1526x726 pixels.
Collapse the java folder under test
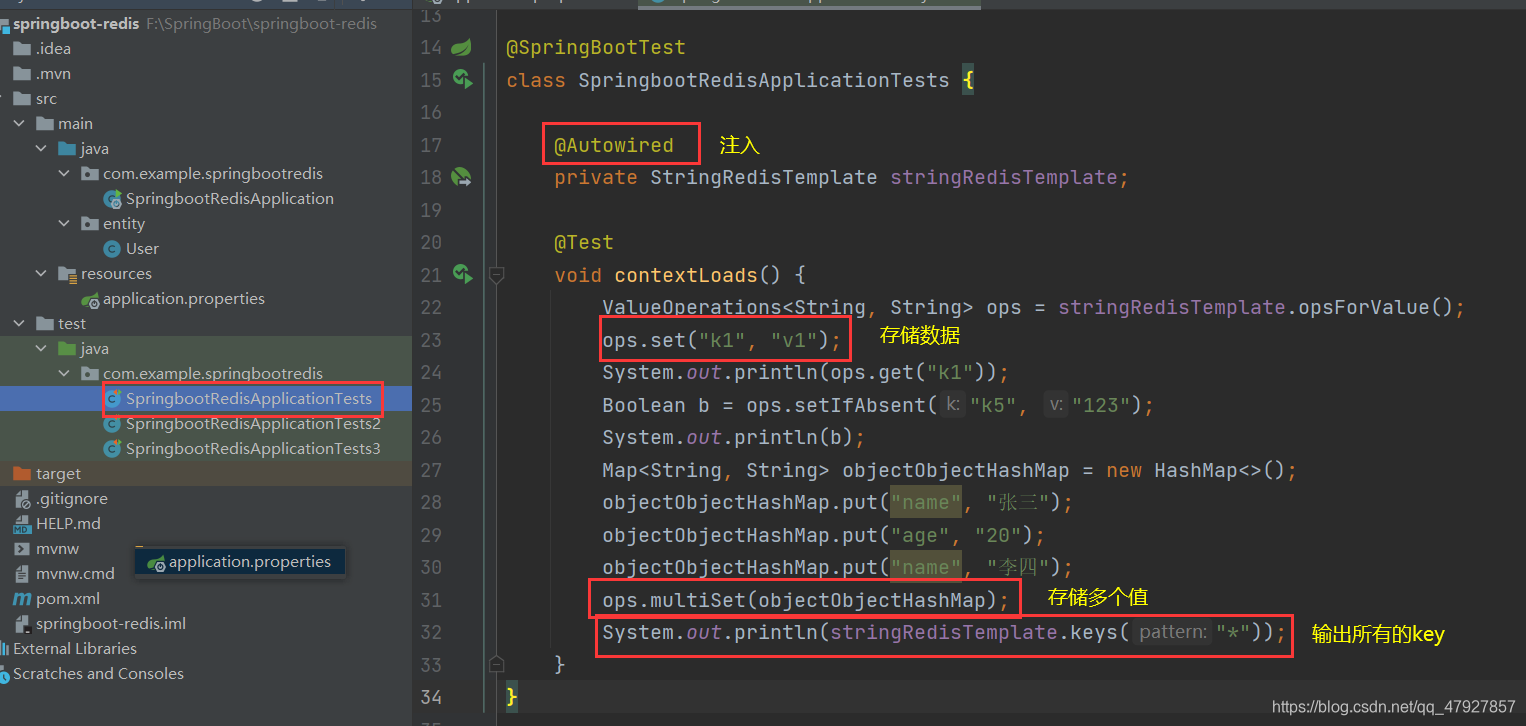[x=41, y=349]
